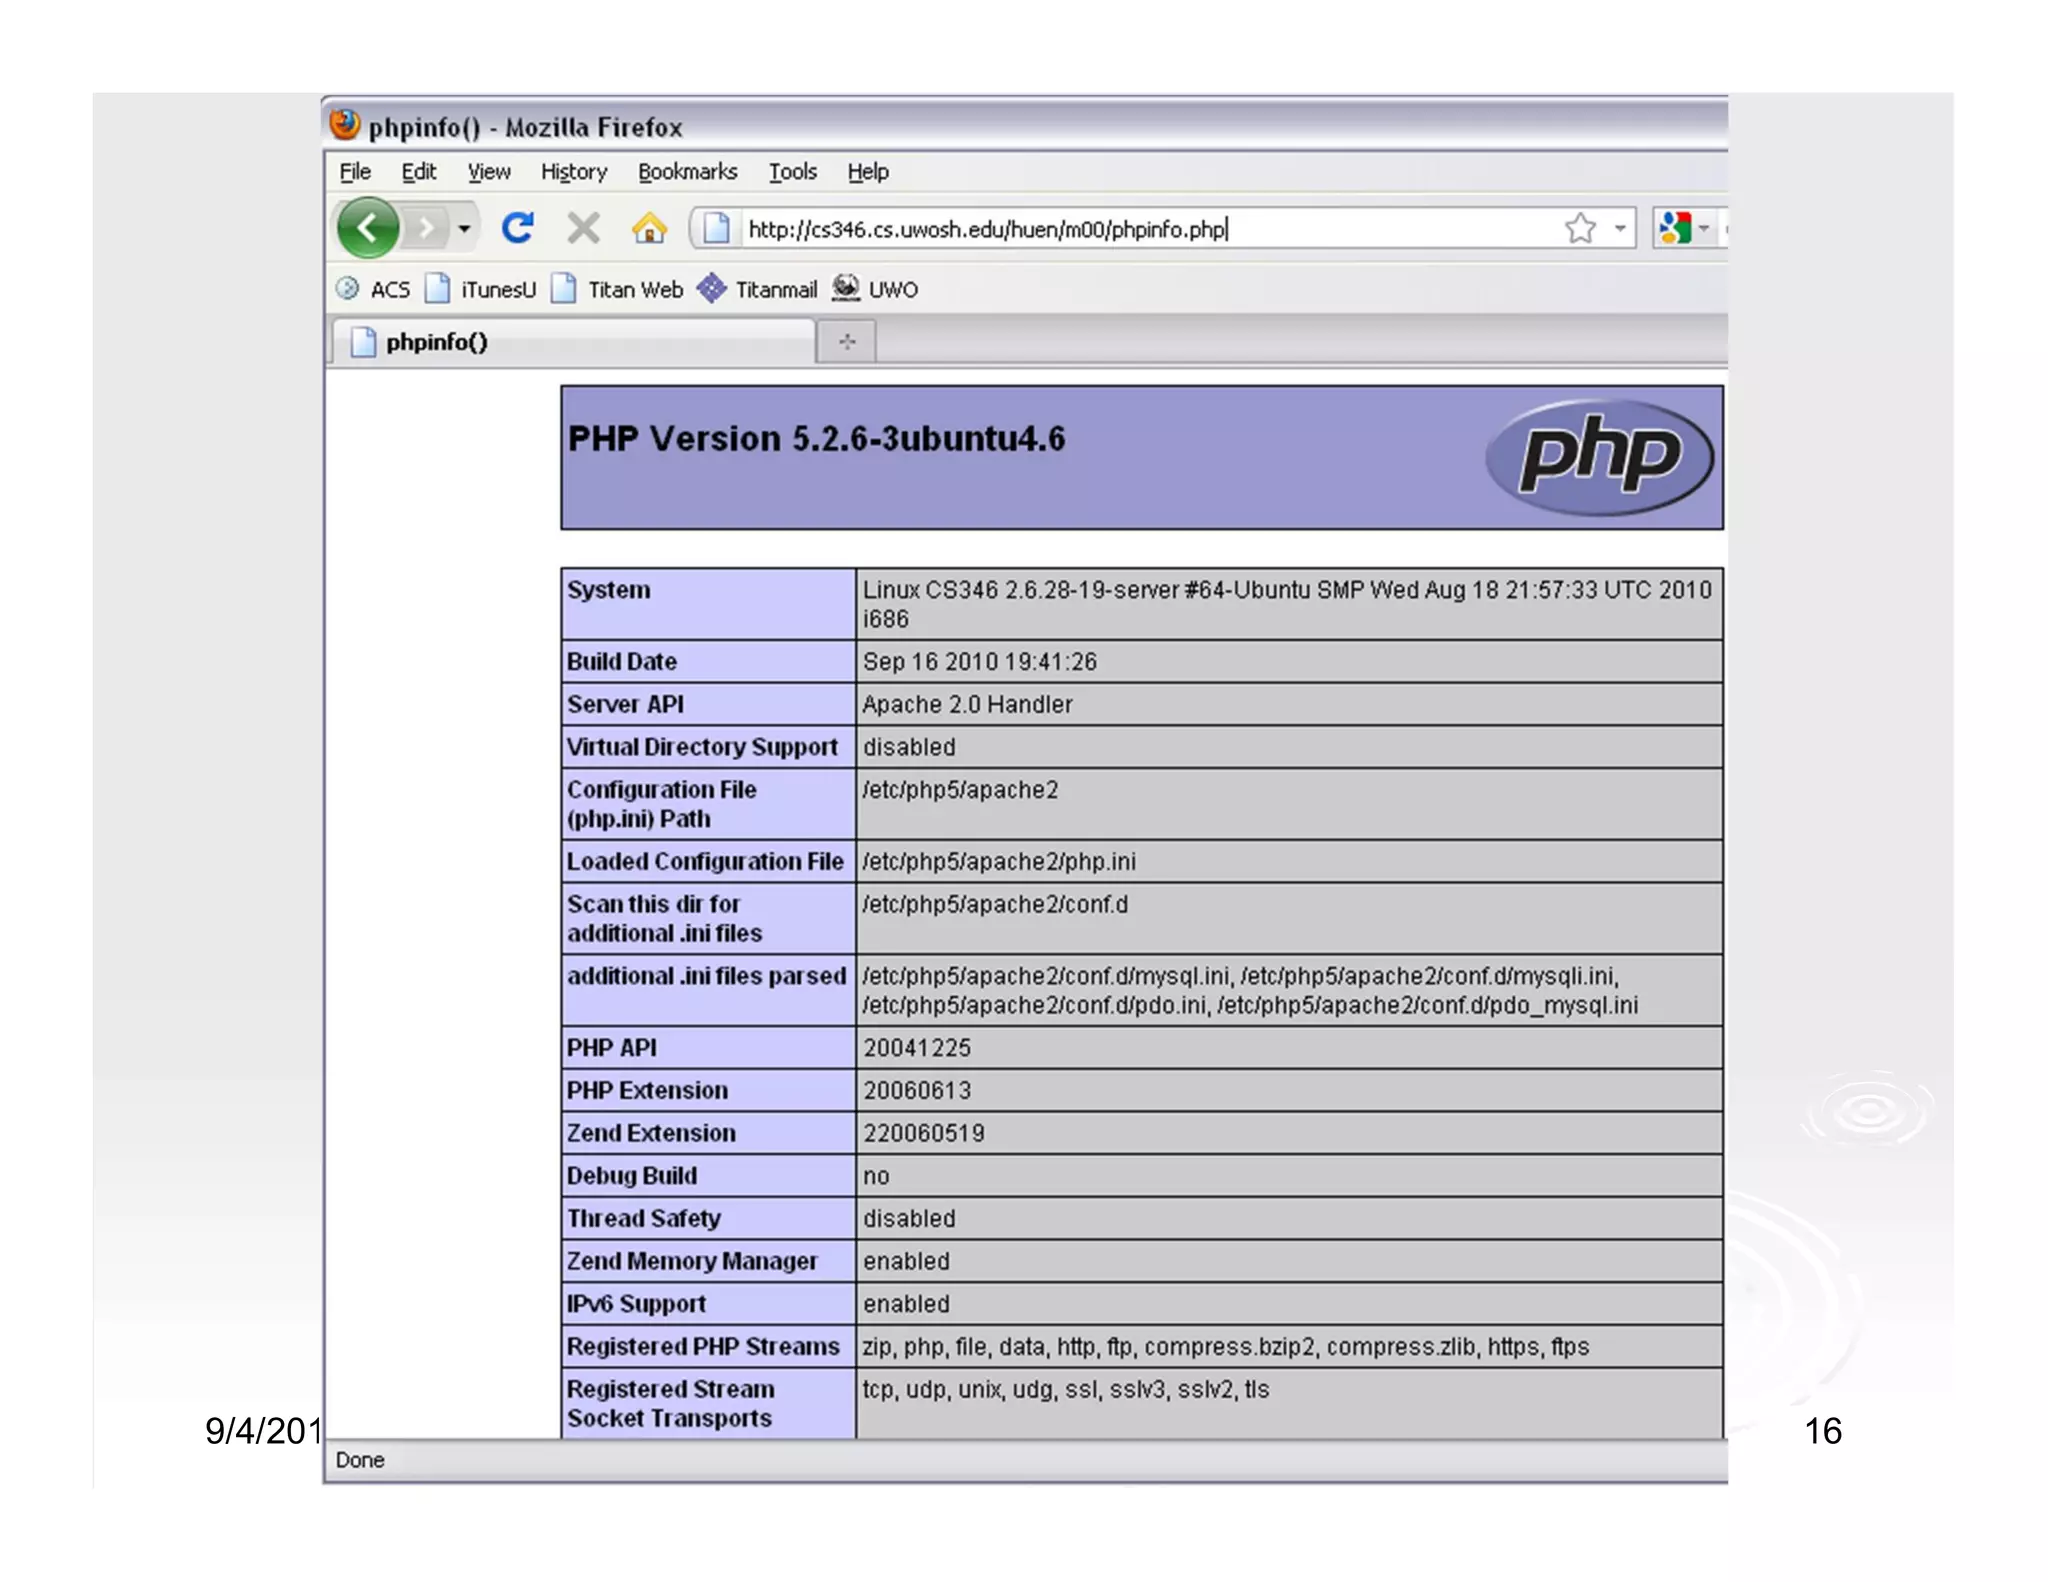Click the PHP Version 5.2.6-3ubuntu4.6 heading
The height and width of the screenshot is (1582, 2048).
[816, 439]
